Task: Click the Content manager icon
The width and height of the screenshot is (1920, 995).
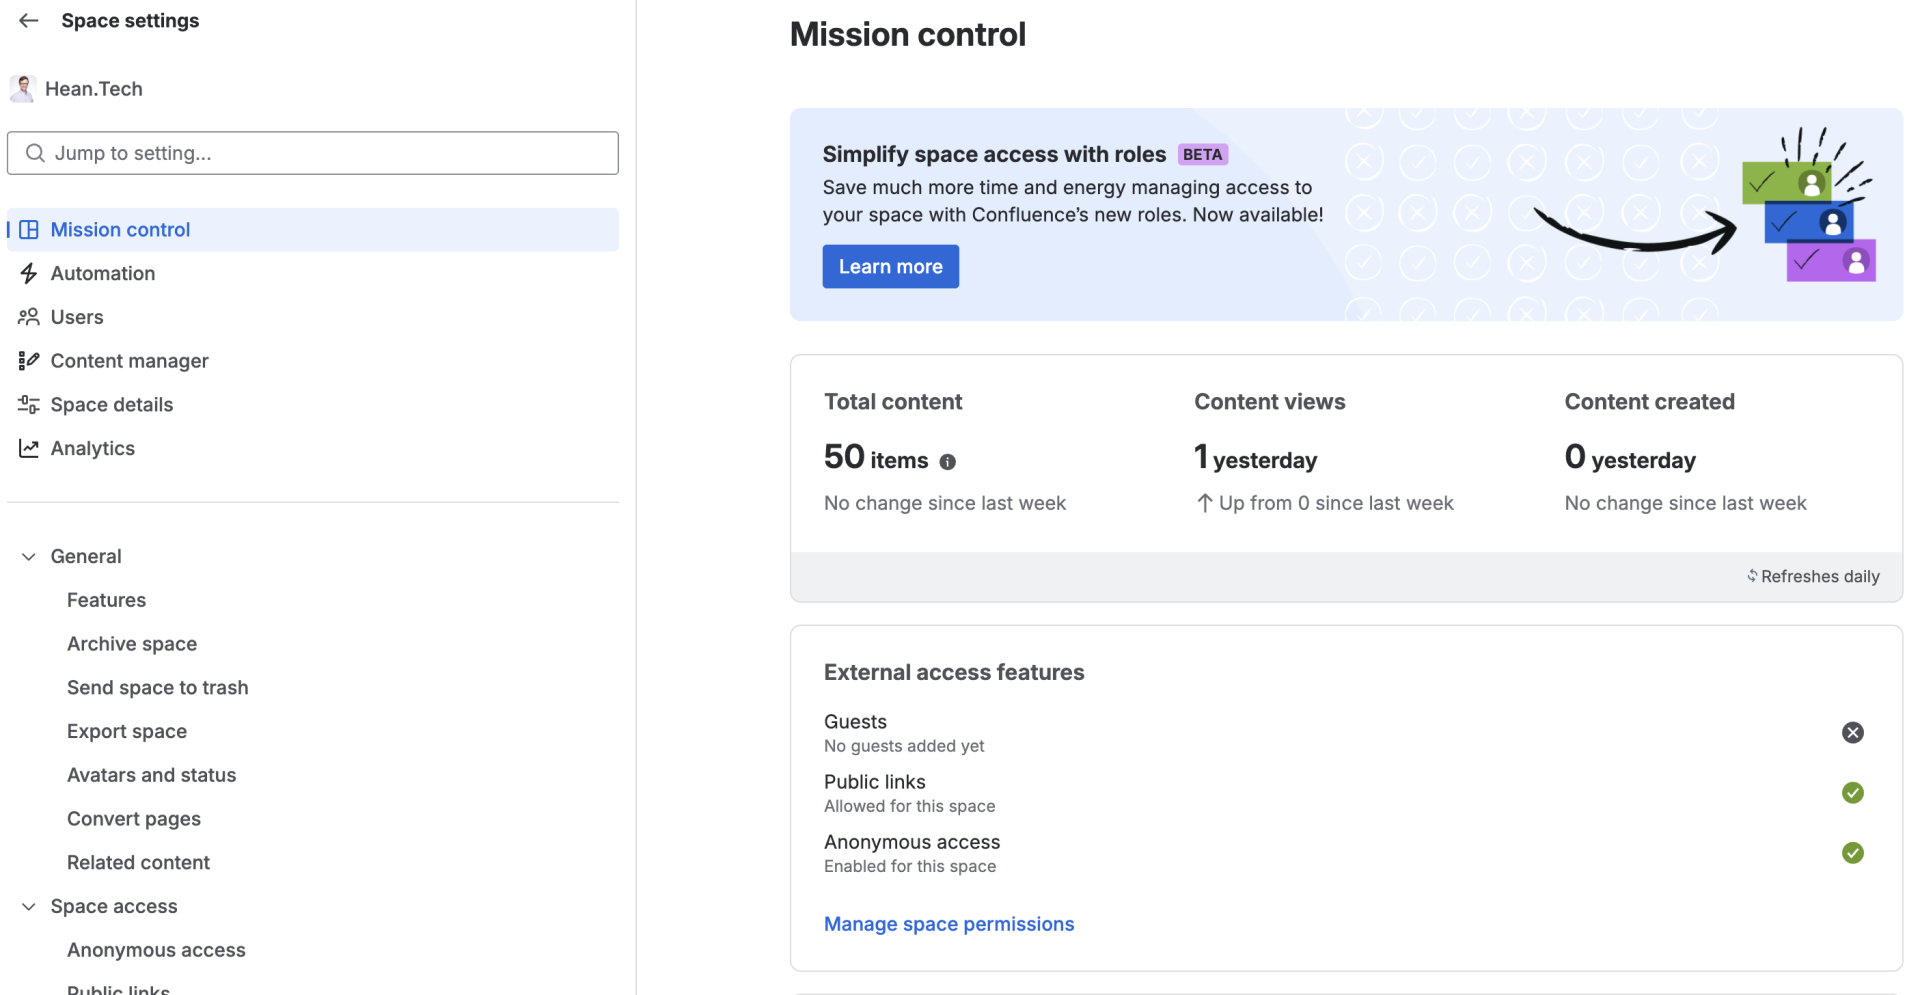Action: coord(29,361)
